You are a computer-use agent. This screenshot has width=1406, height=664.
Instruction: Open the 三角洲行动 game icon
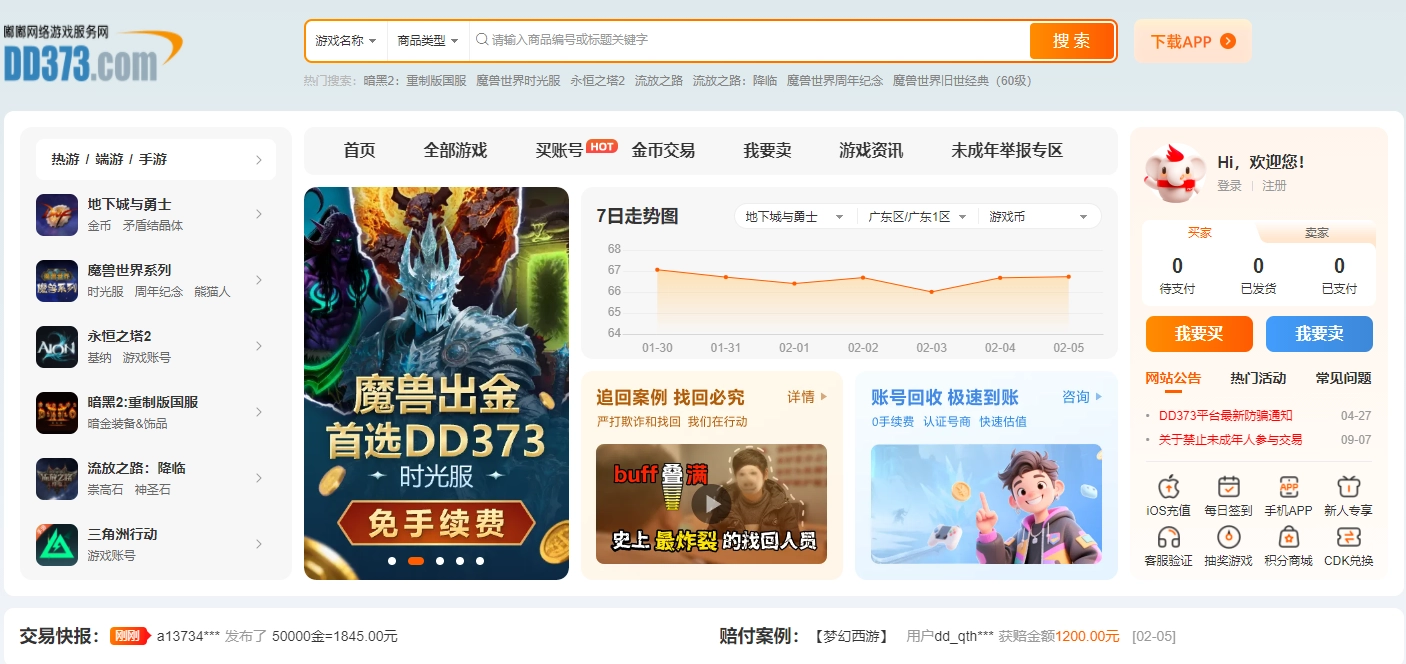[57, 544]
